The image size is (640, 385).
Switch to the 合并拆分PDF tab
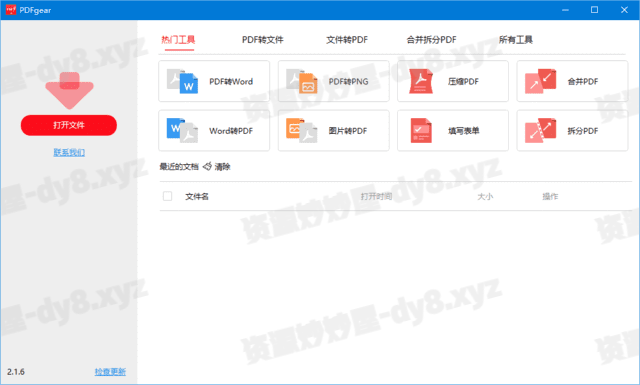coord(431,40)
